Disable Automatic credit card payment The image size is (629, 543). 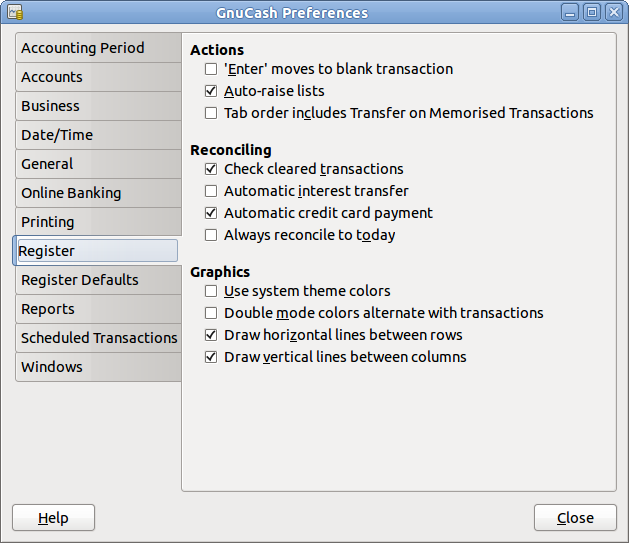pos(211,213)
